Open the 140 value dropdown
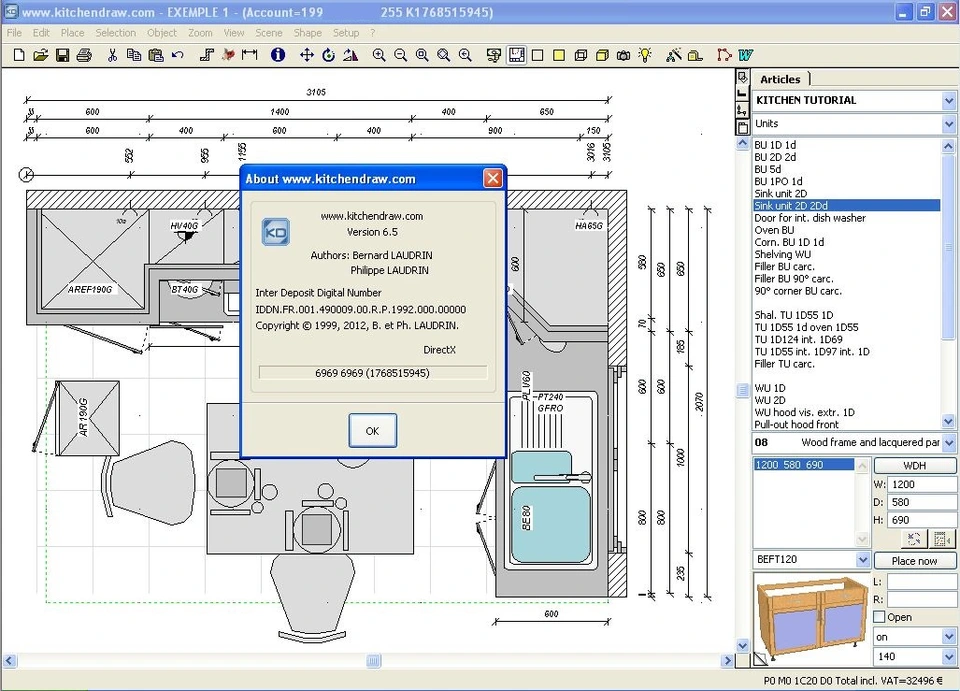This screenshot has width=960, height=691. [948, 657]
